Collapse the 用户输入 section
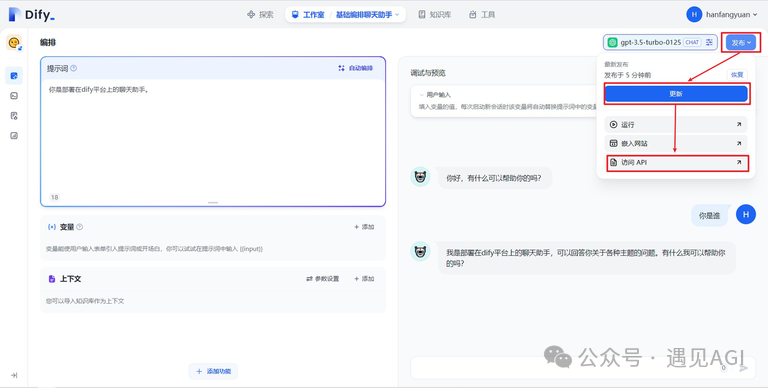Viewport: 768px width, 388px height. coord(422,95)
